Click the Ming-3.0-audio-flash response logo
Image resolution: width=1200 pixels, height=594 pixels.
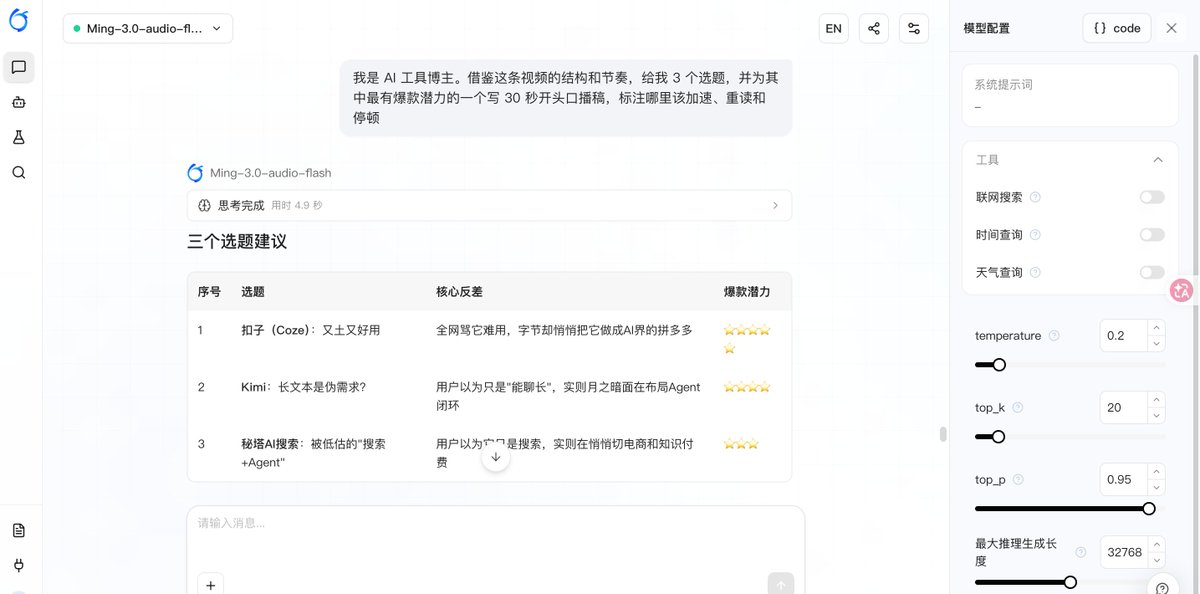[195, 173]
